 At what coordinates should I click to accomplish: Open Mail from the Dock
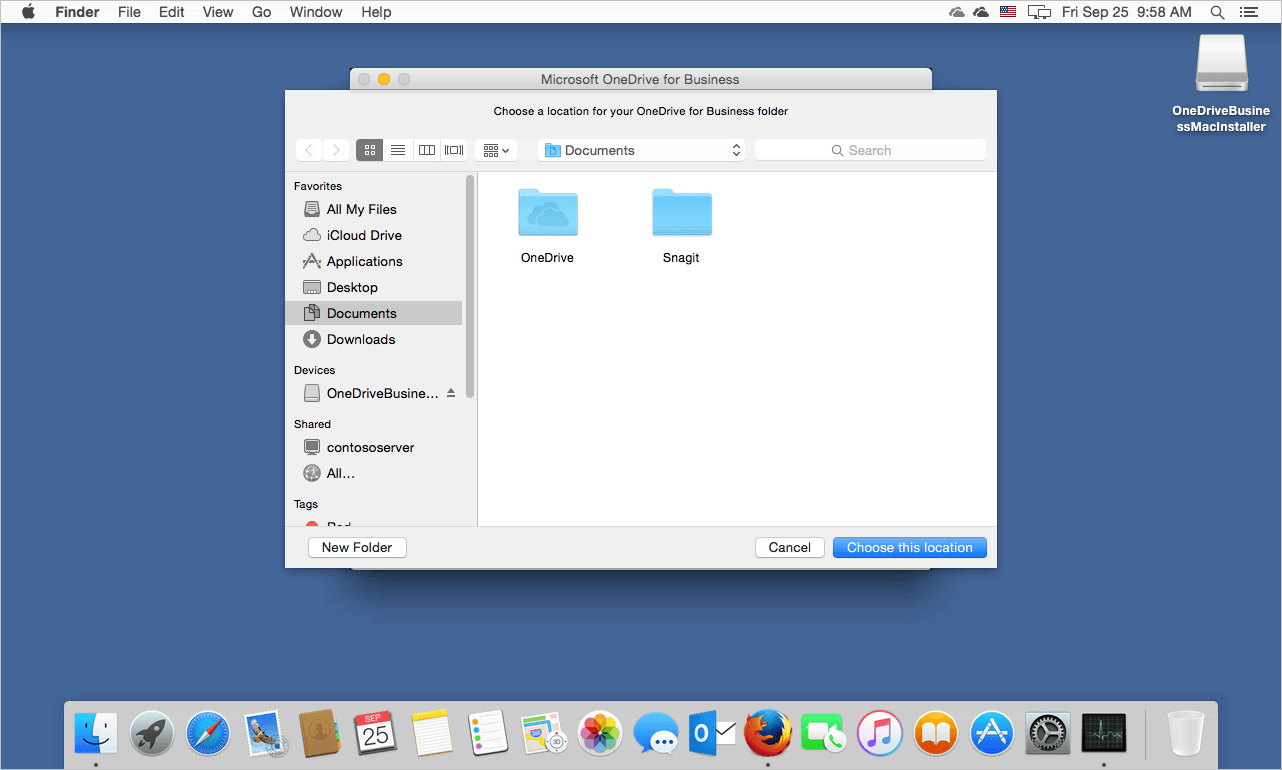(x=265, y=734)
